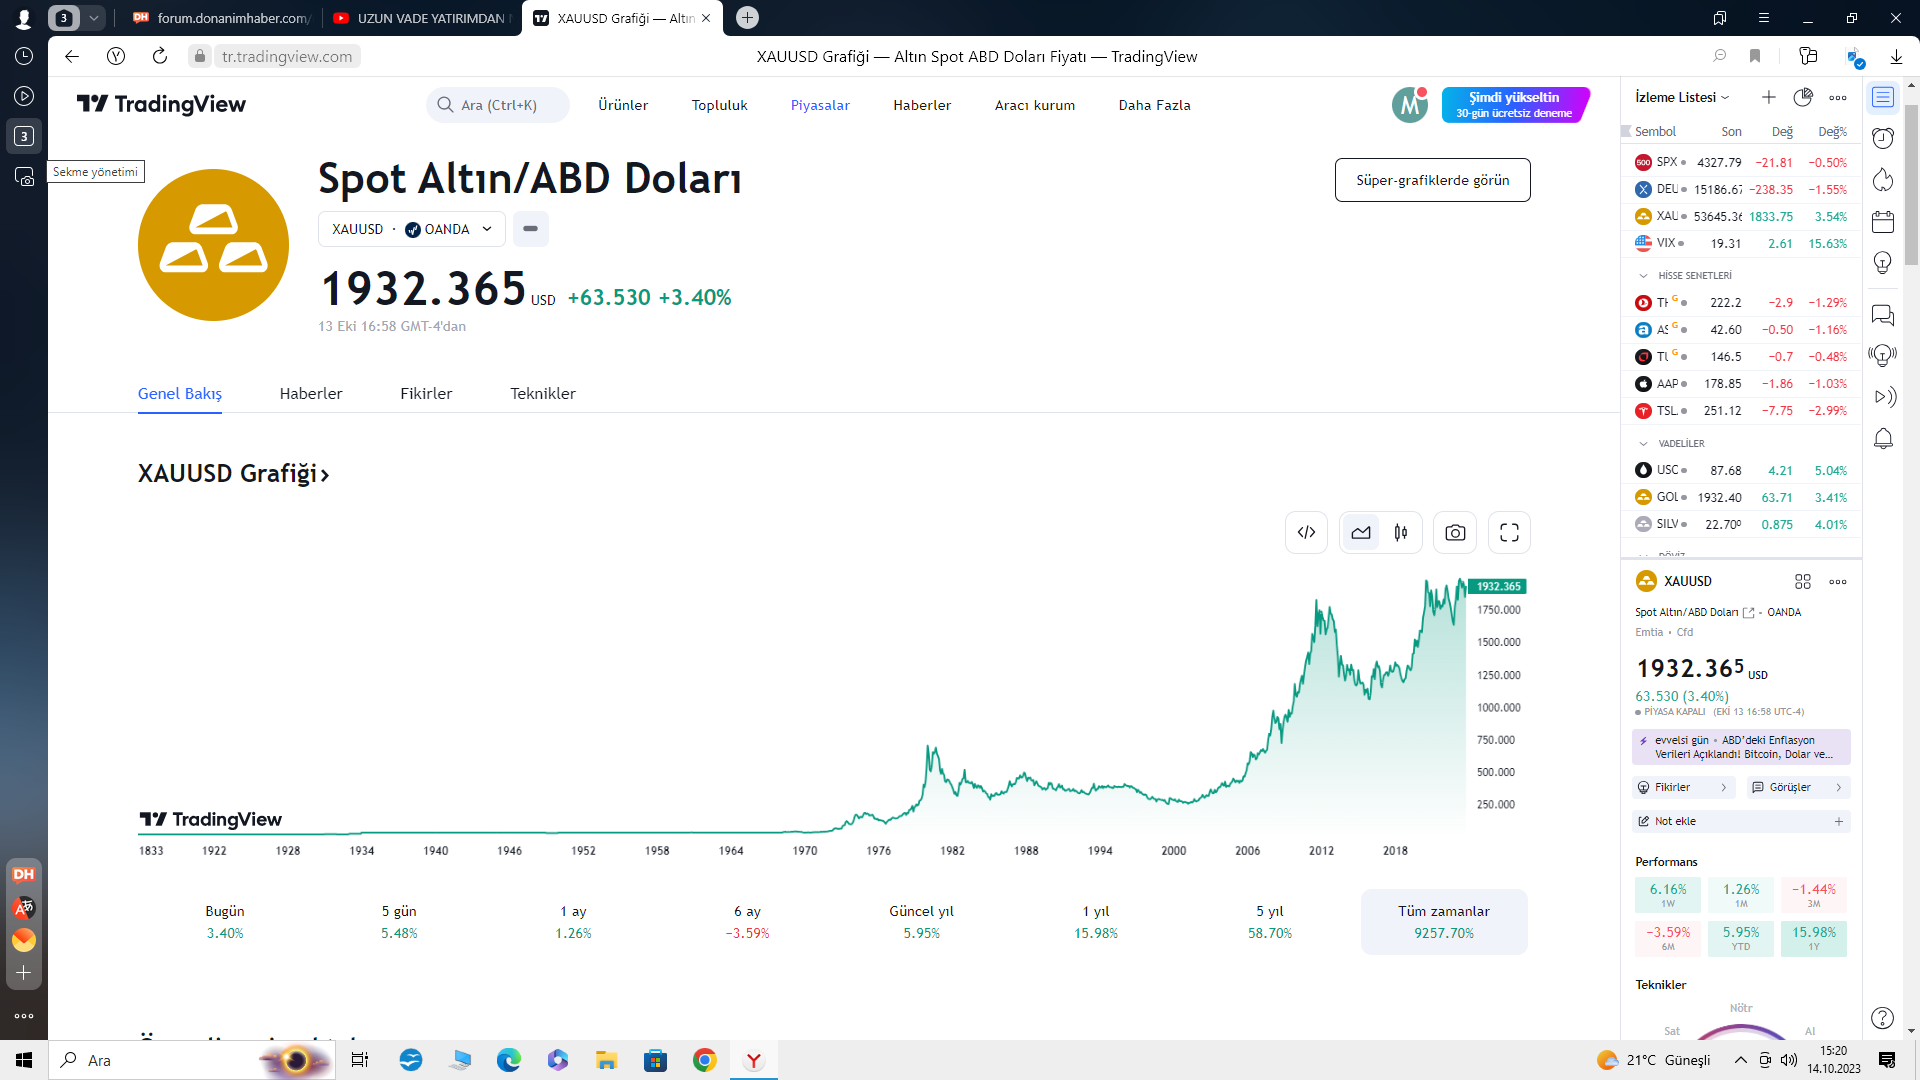Select the 5 gün time range
Viewport: 1920px width, 1080px height.
[399, 922]
